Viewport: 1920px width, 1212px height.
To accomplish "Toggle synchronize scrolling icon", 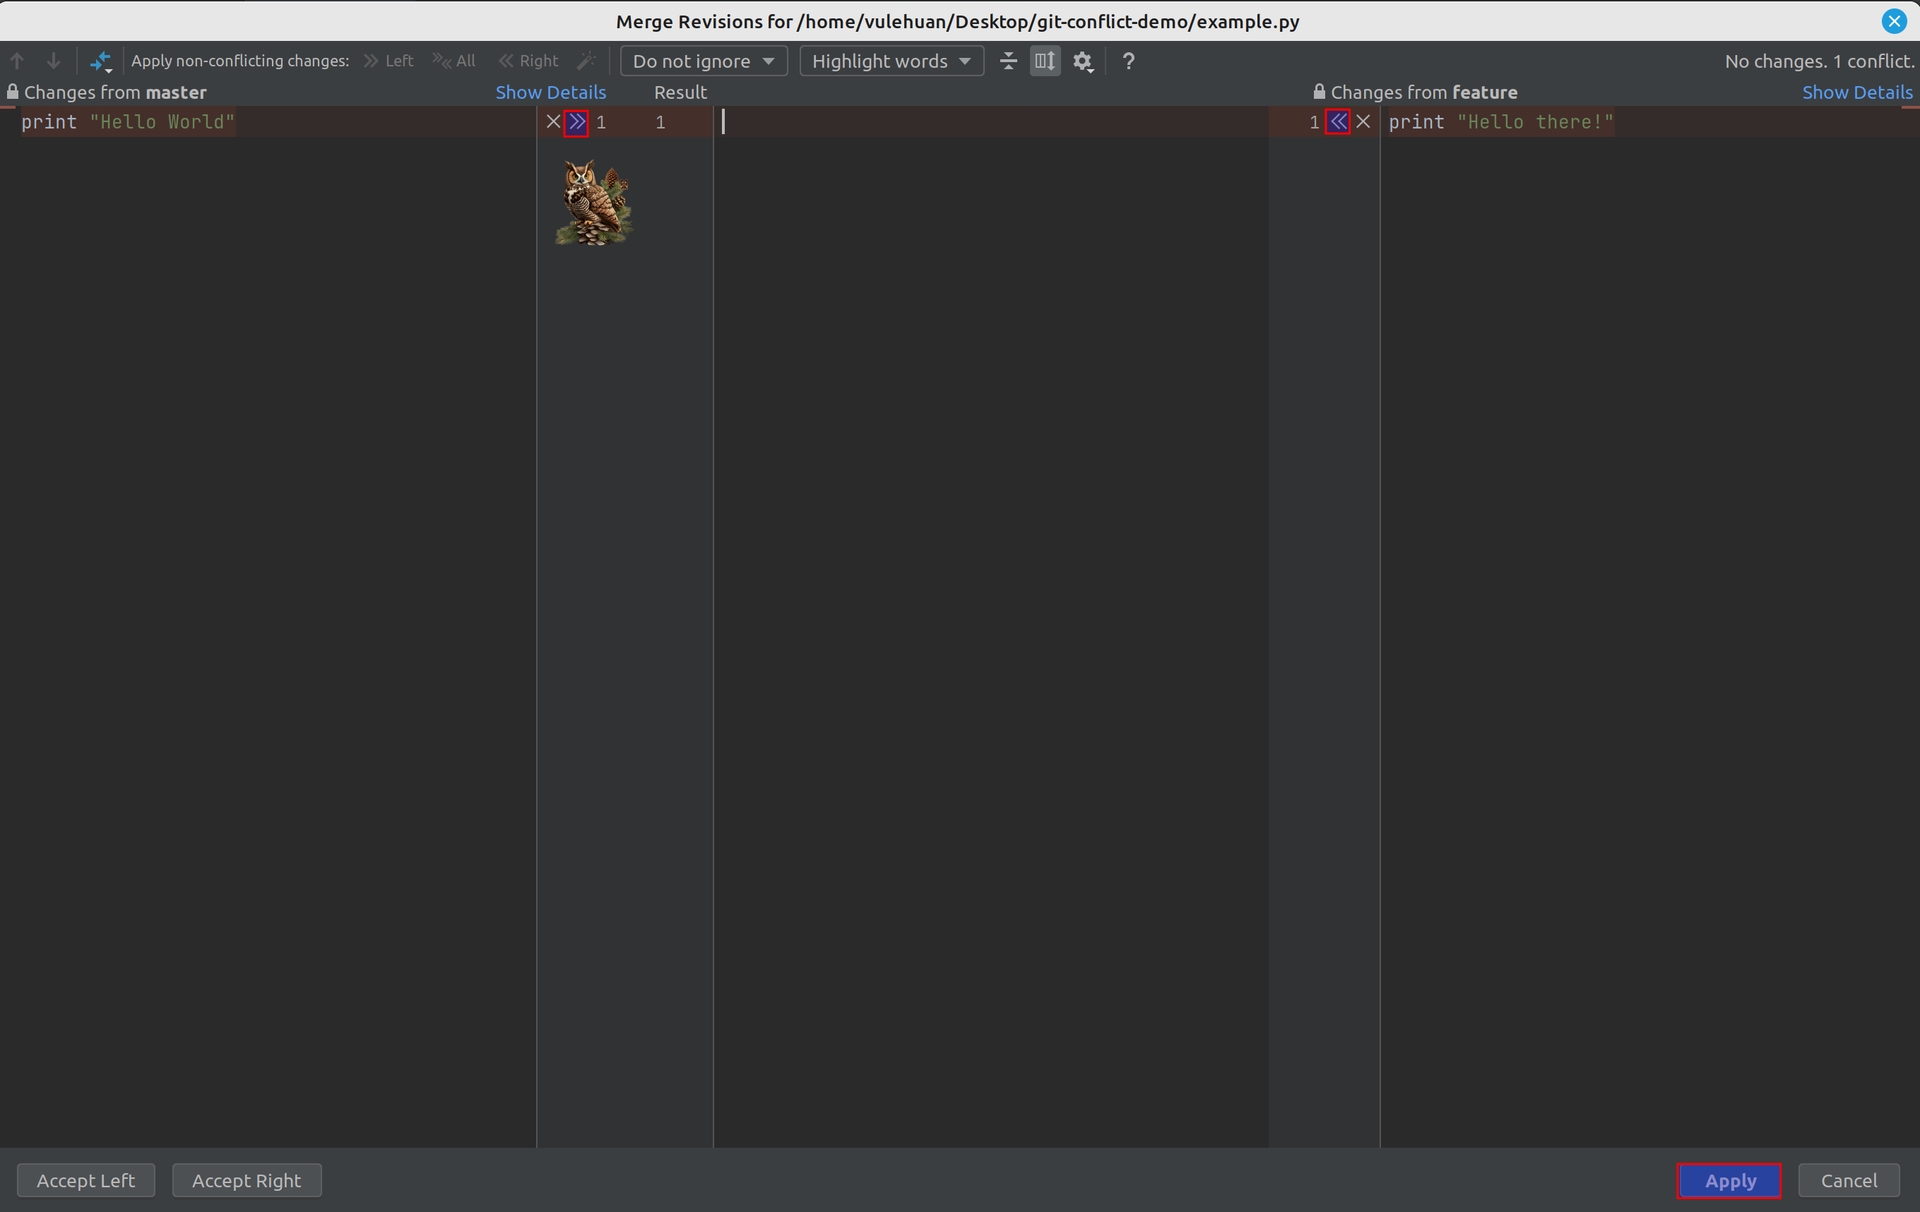I will click(1044, 61).
